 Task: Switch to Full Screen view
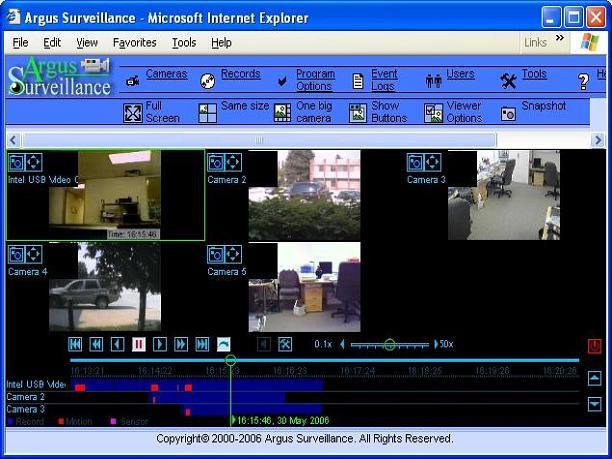pos(151,112)
